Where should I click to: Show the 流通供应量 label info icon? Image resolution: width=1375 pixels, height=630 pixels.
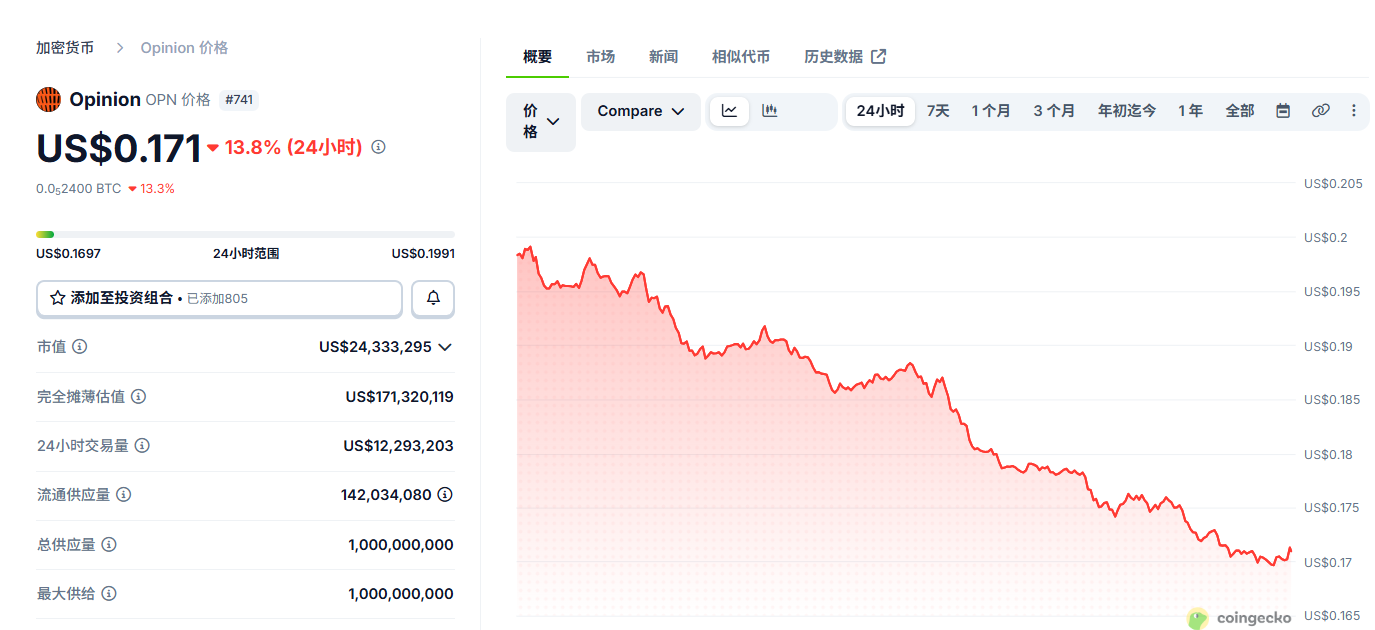tap(124, 495)
